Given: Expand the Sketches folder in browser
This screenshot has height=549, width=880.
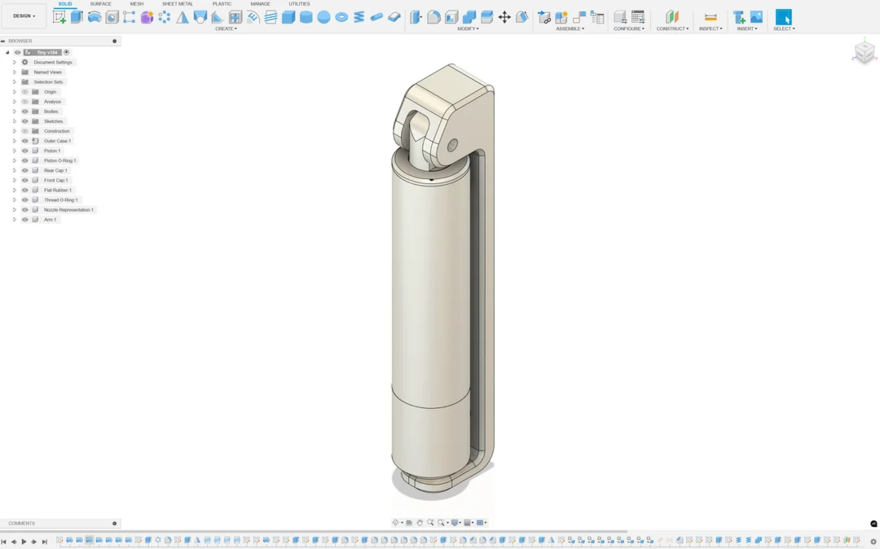Looking at the screenshot, I should point(14,121).
